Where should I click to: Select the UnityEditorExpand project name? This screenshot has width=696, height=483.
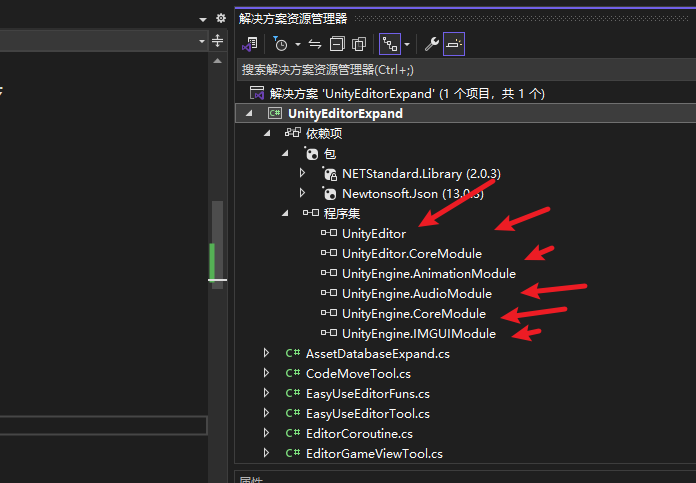click(345, 114)
